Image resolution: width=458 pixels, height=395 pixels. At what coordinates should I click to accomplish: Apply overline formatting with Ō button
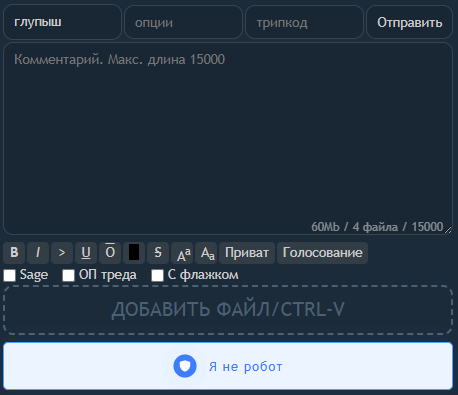point(110,253)
